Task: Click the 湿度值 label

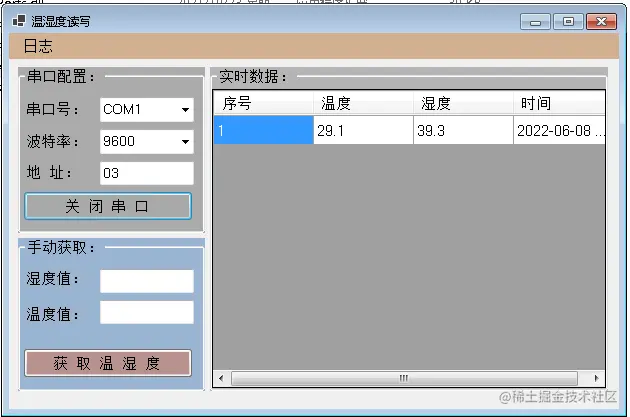Action: [53, 279]
